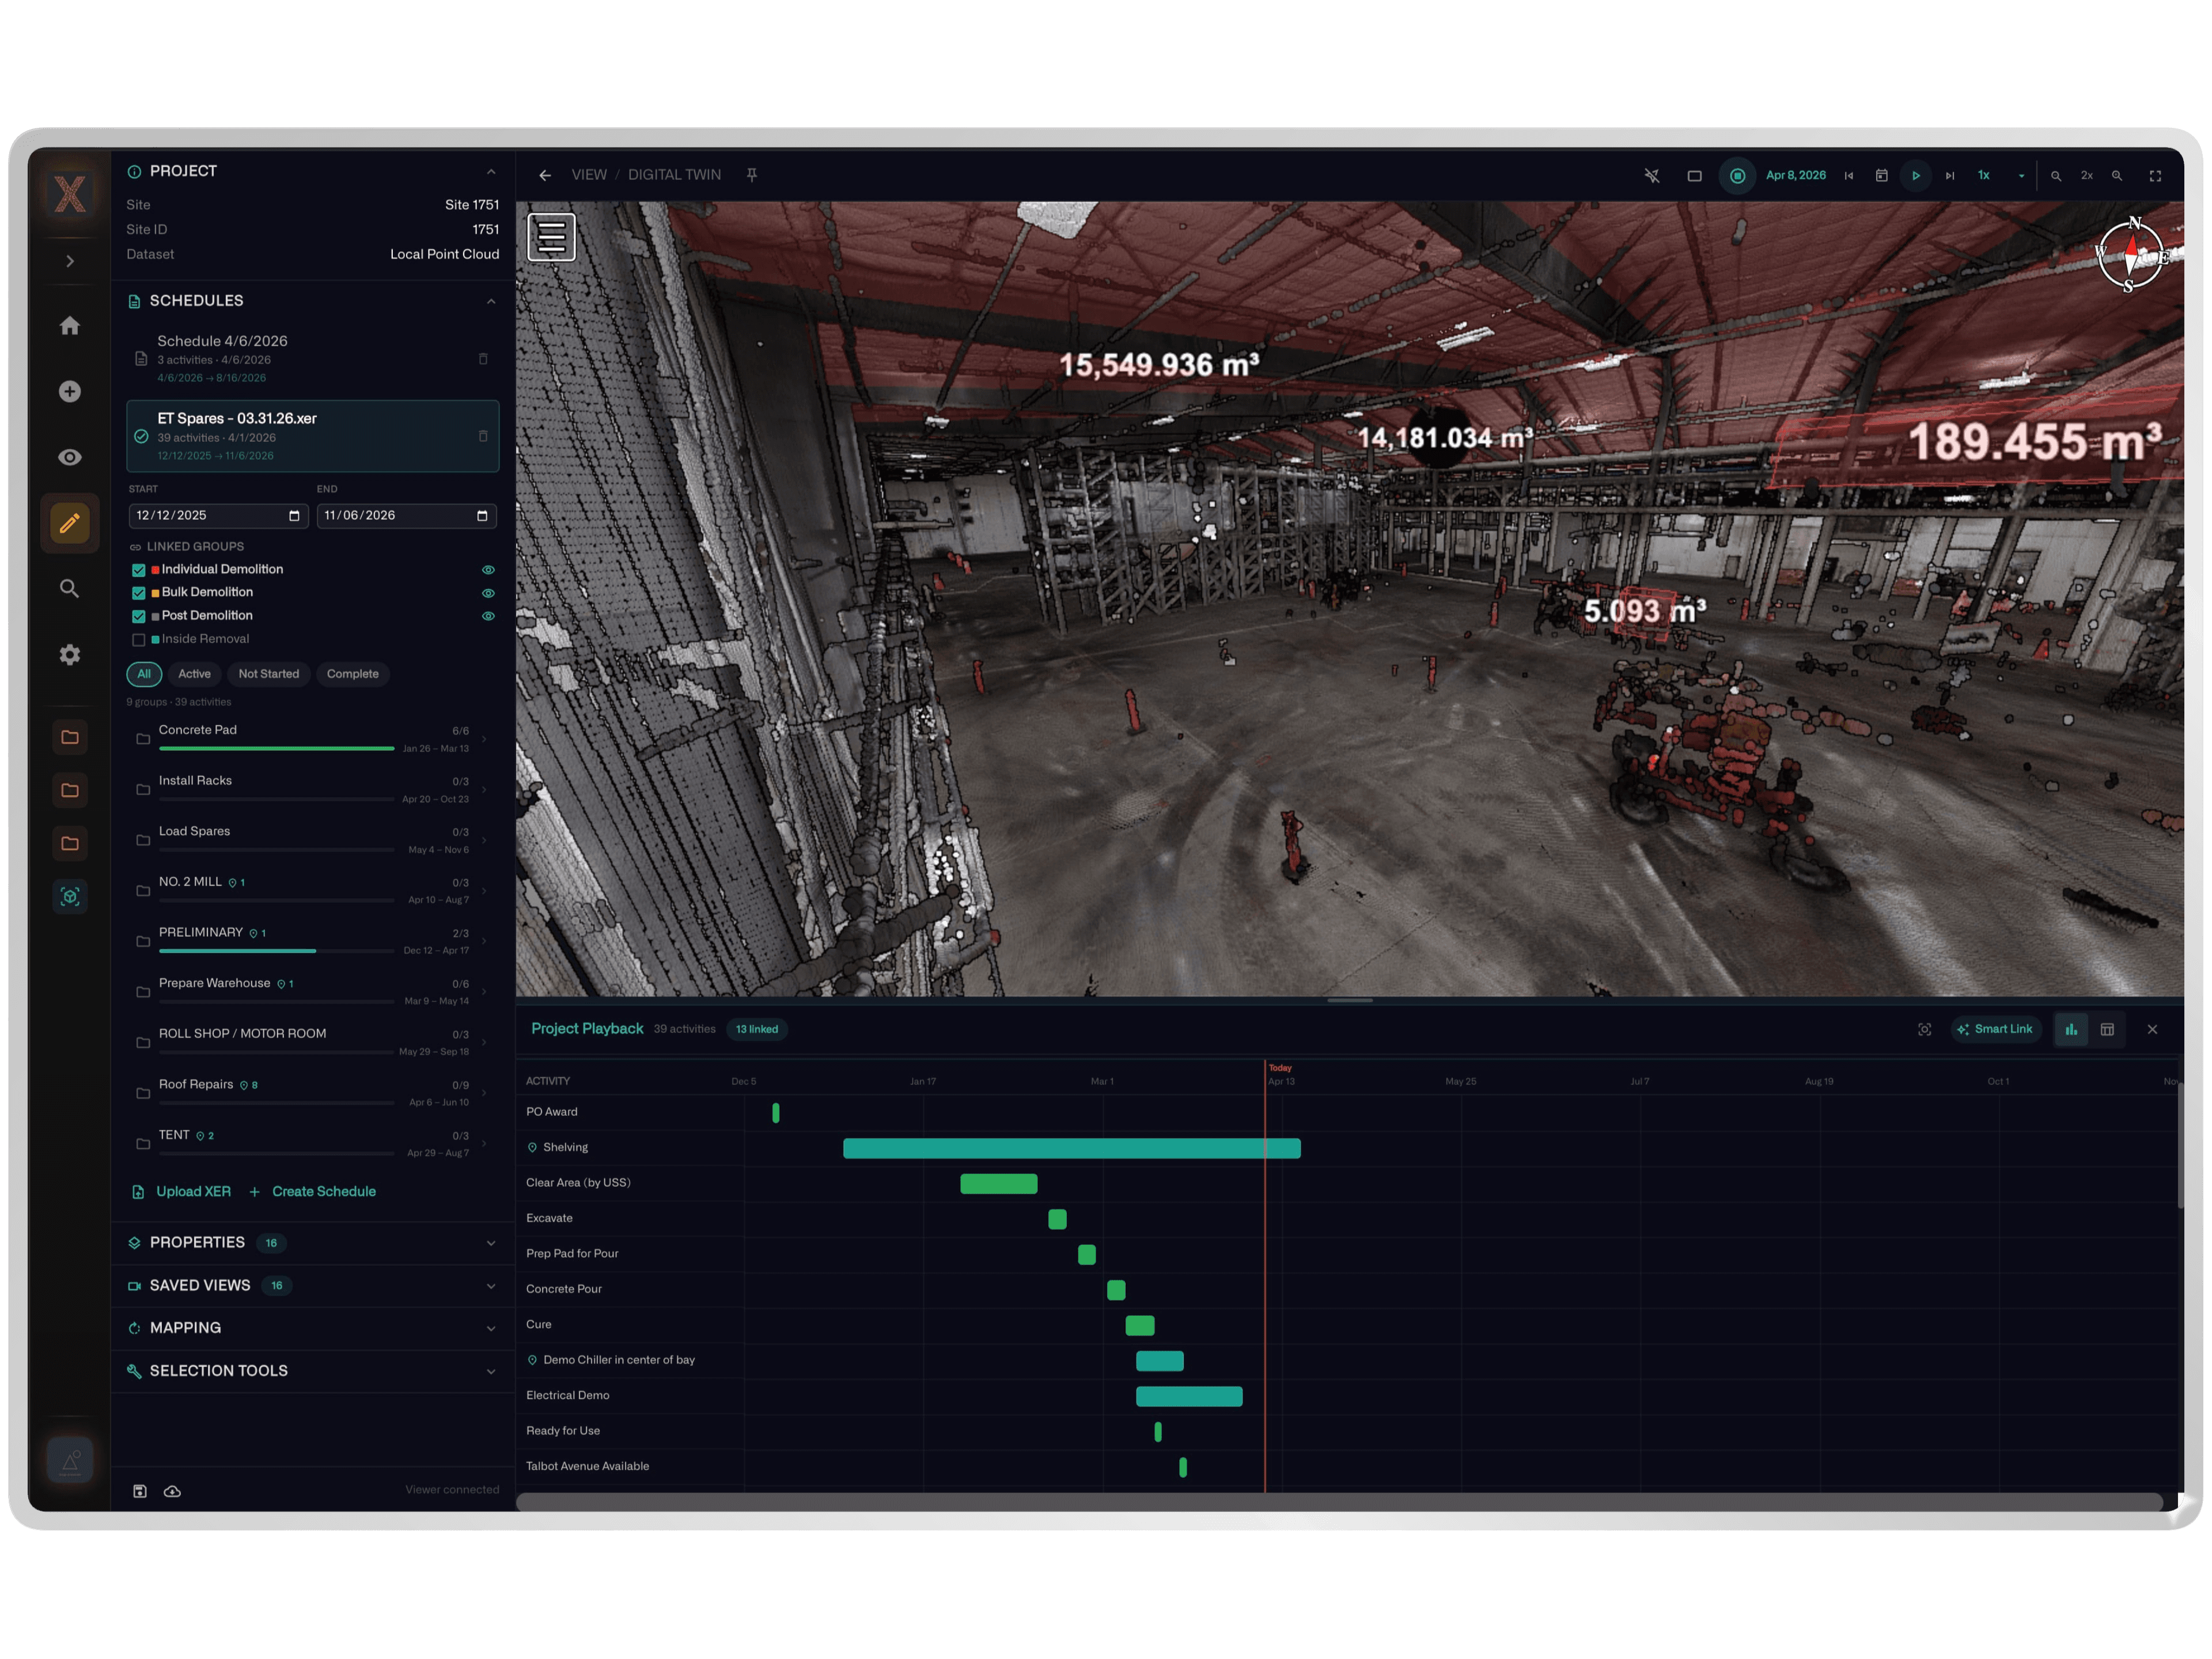Screen dimensions: 2212x1659
Task: Uncheck the Individual Demolition checkbox
Action: tap(139, 570)
